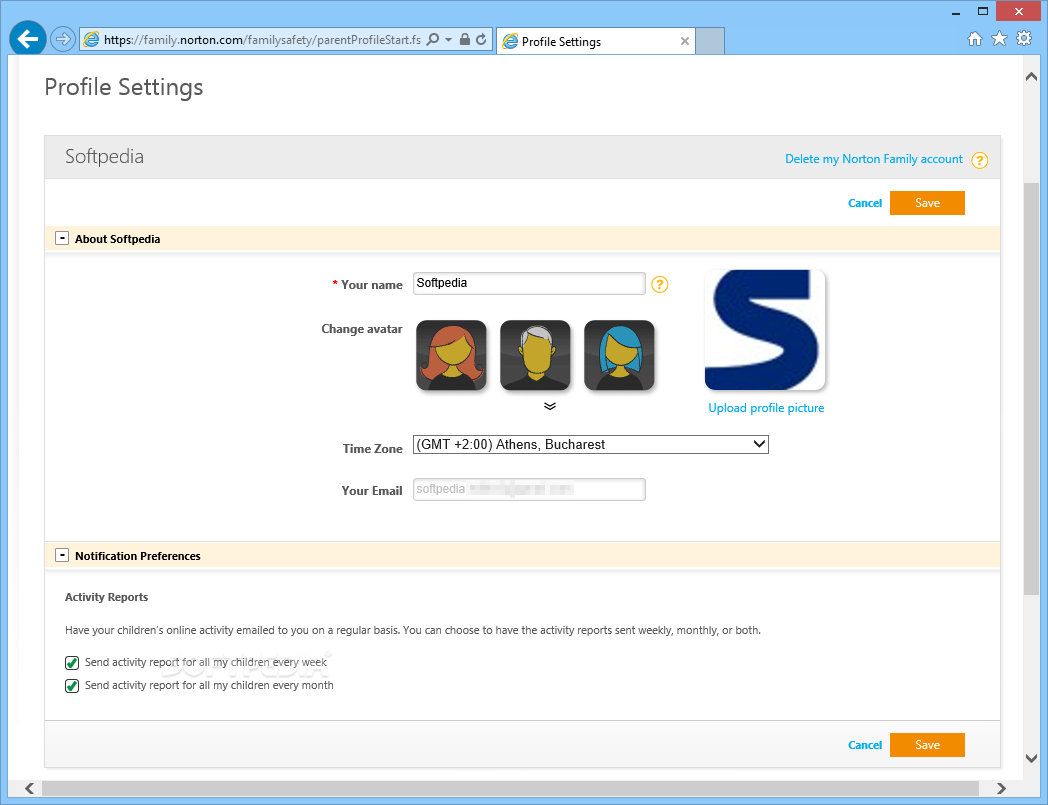Click the horizontal scrollbar right arrow
Screen dimensions: 1048x805
pos(1001,788)
